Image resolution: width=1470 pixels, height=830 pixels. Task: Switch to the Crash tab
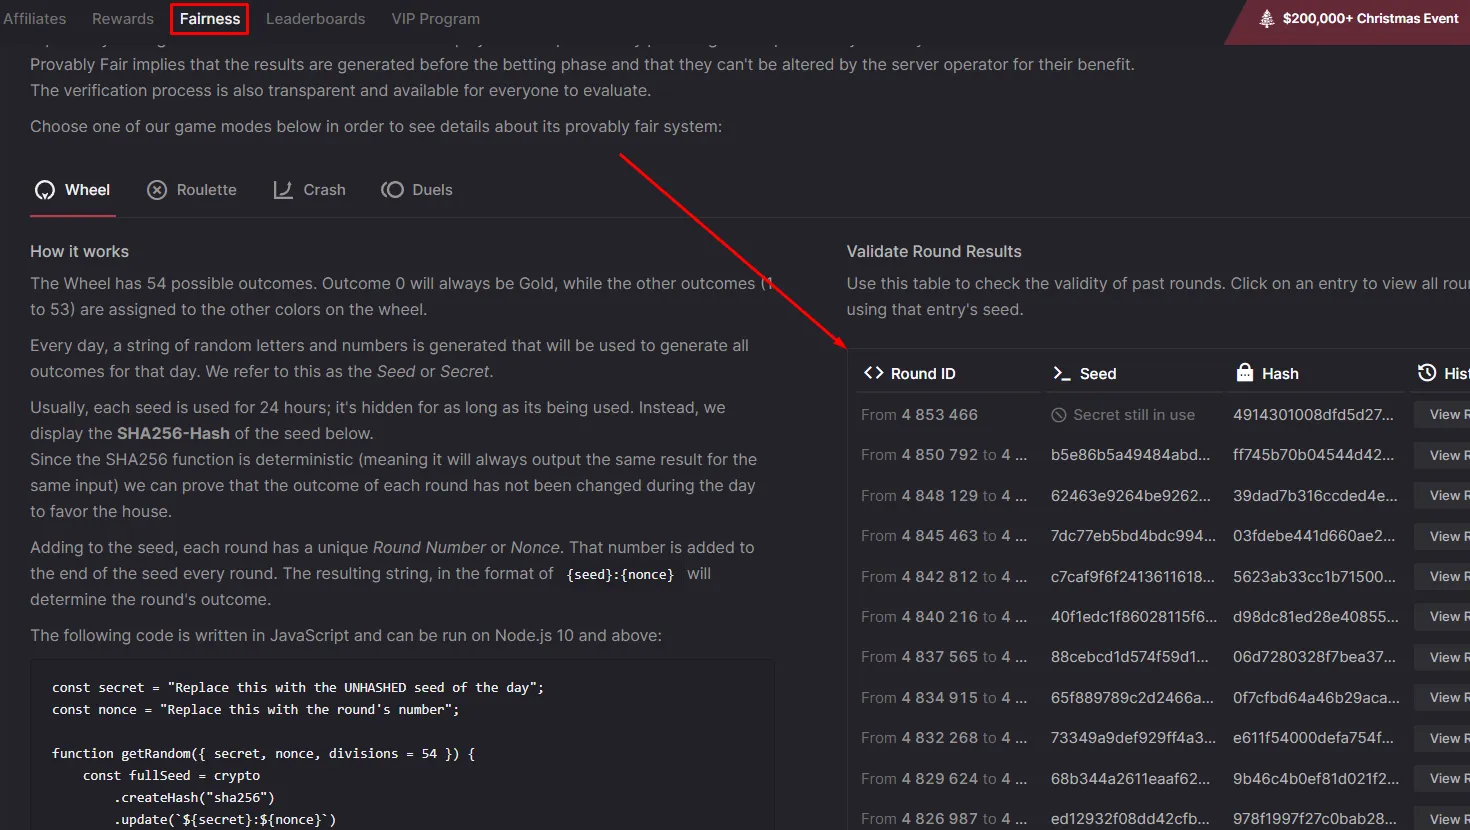310,190
